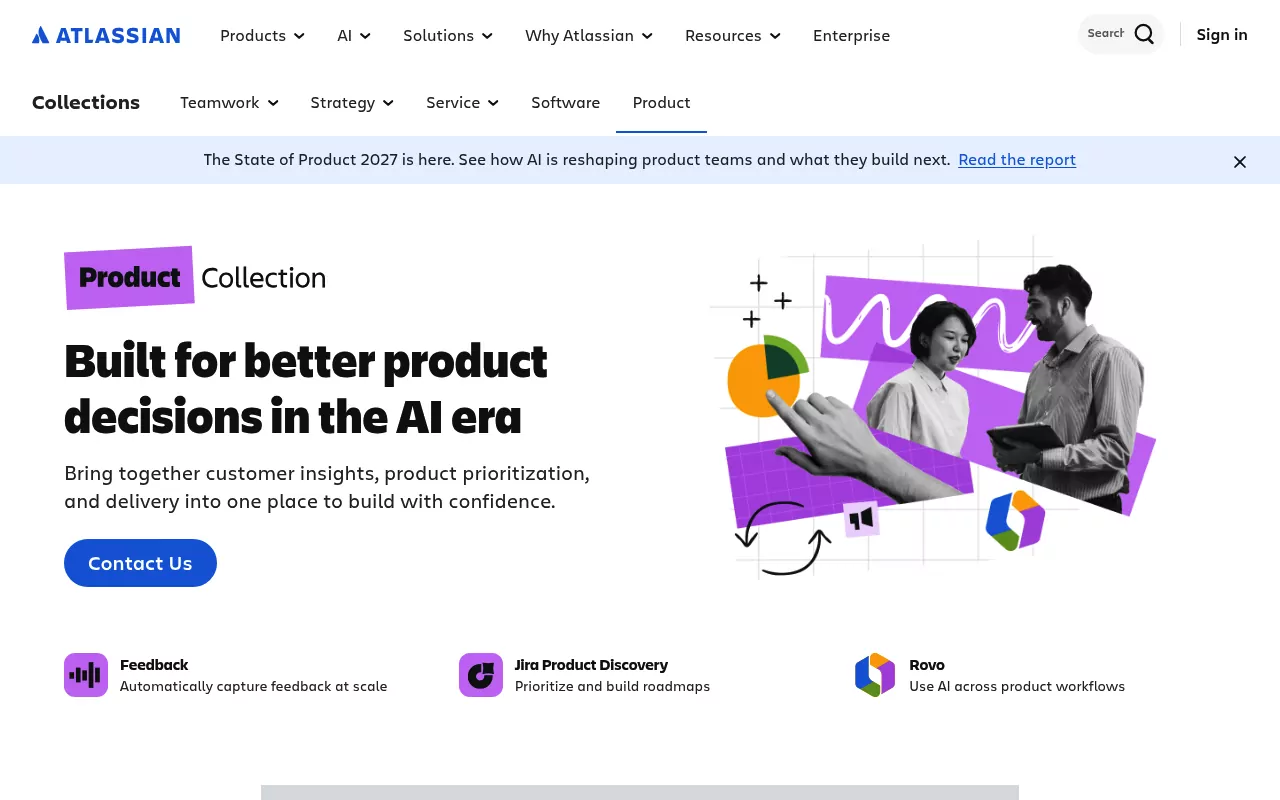
Task: Expand the Teamwork collection menu
Action: tap(229, 102)
